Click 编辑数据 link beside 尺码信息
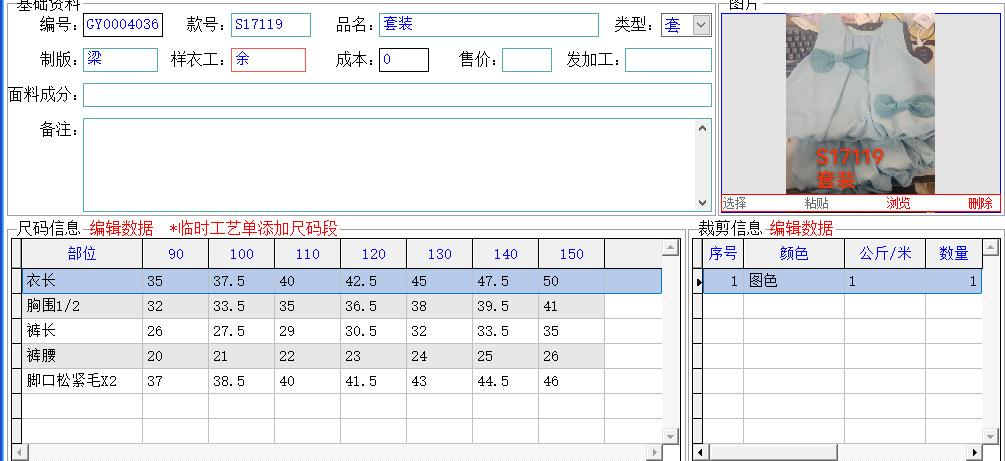The image size is (1005, 461). click(121, 228)
